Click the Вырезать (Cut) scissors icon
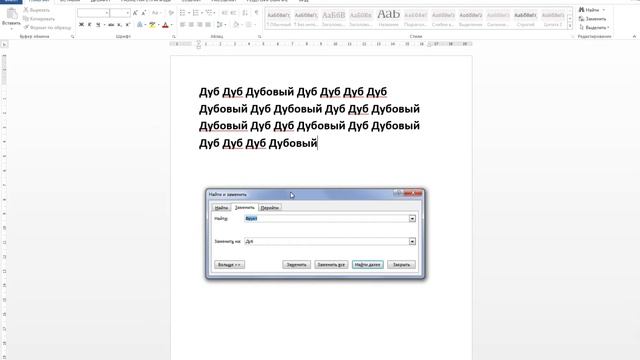Screen dimensions: 640x360 (x=25, y=10)
